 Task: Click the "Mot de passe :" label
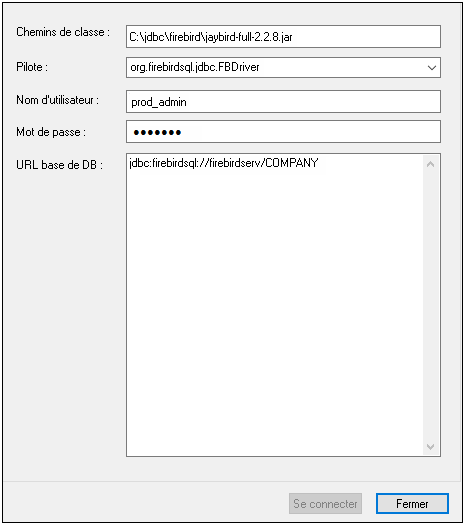click(x=51, y=132)
